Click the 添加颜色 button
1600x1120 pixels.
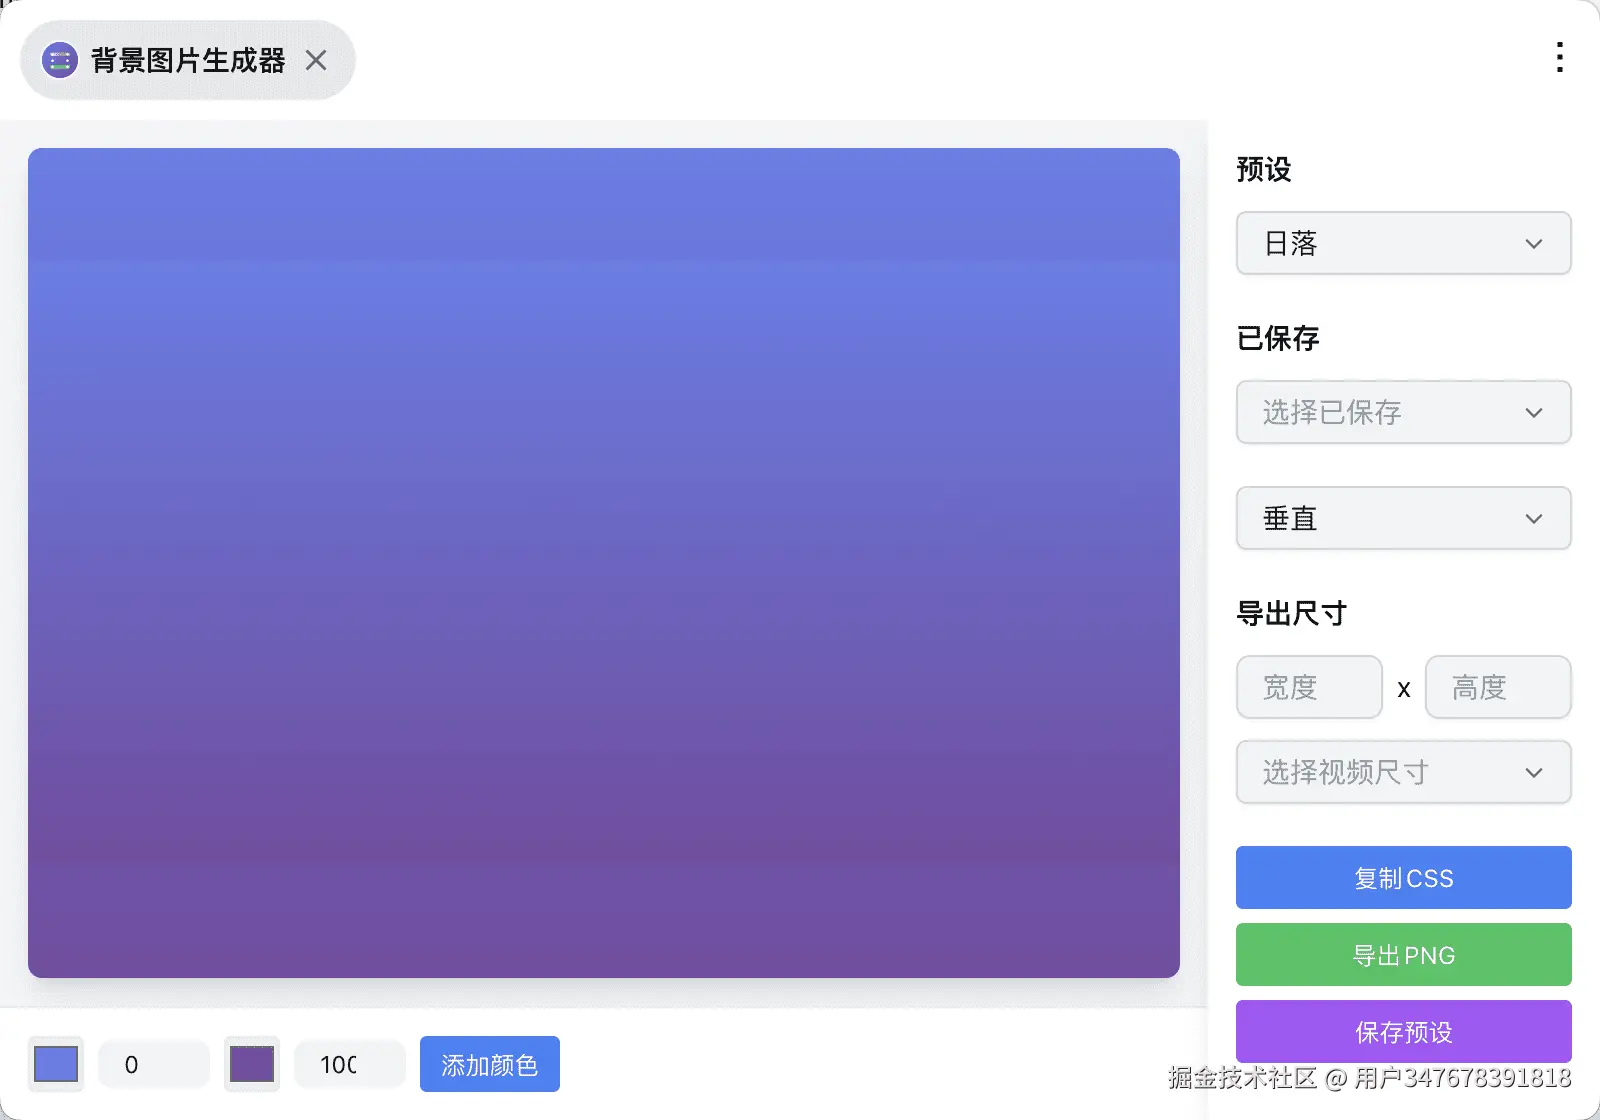pyautogui.click(x=490, y=1064)
